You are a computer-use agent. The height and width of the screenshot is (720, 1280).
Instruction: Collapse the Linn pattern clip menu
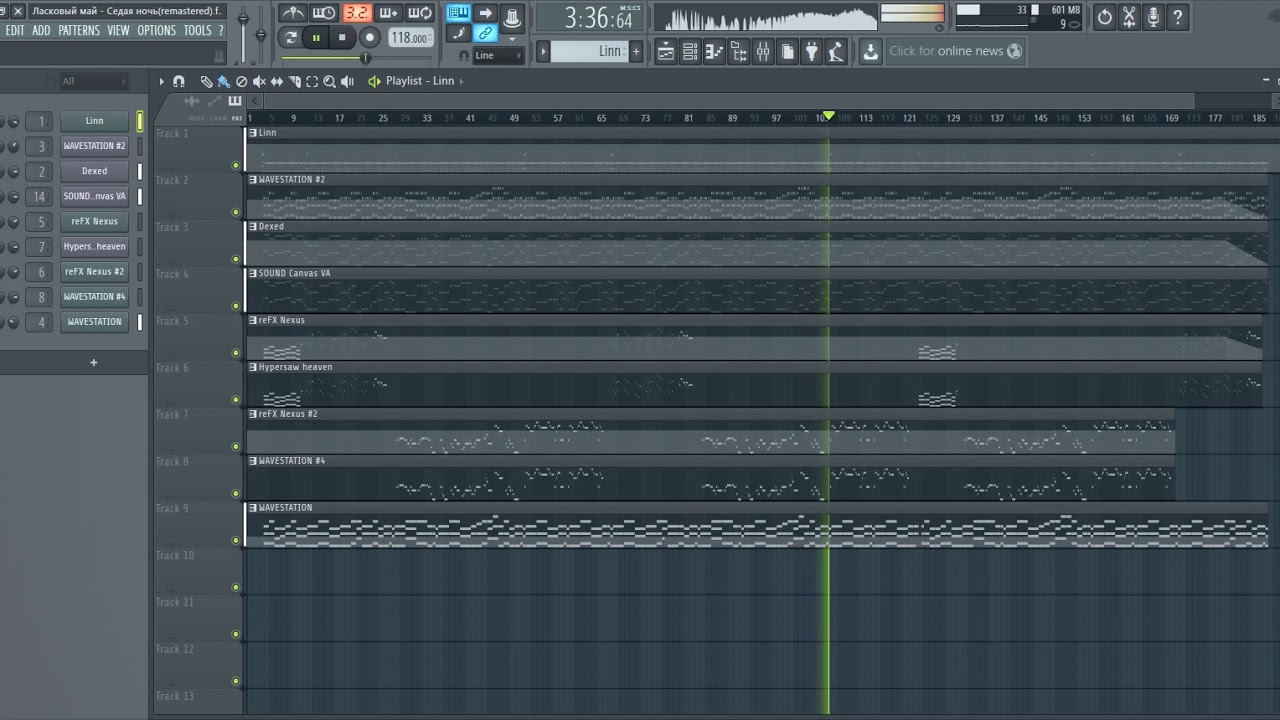pos(253,133)
